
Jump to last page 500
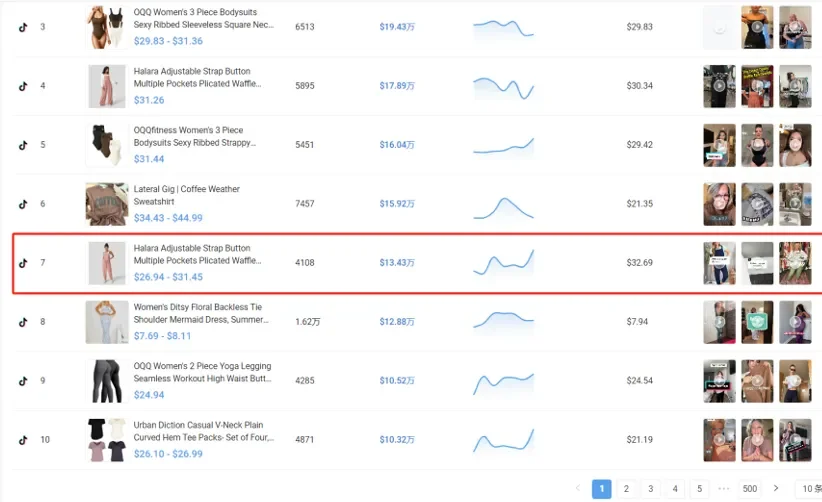(x=750, y=489)
